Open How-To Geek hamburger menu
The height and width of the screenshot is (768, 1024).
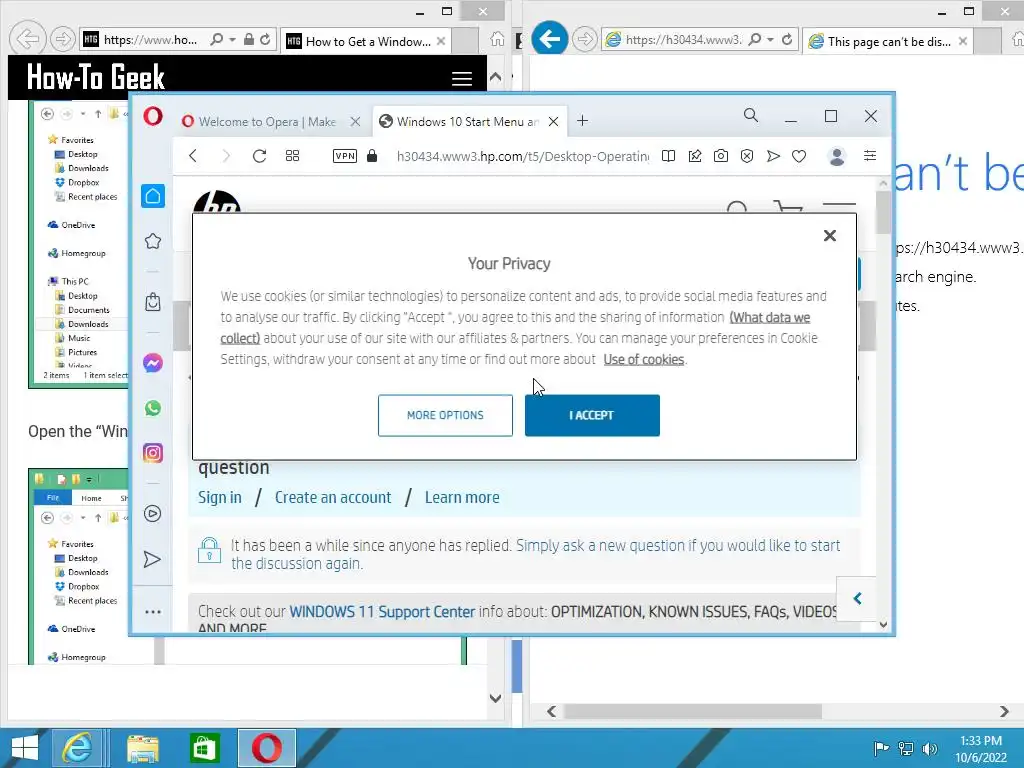[462, 79]
